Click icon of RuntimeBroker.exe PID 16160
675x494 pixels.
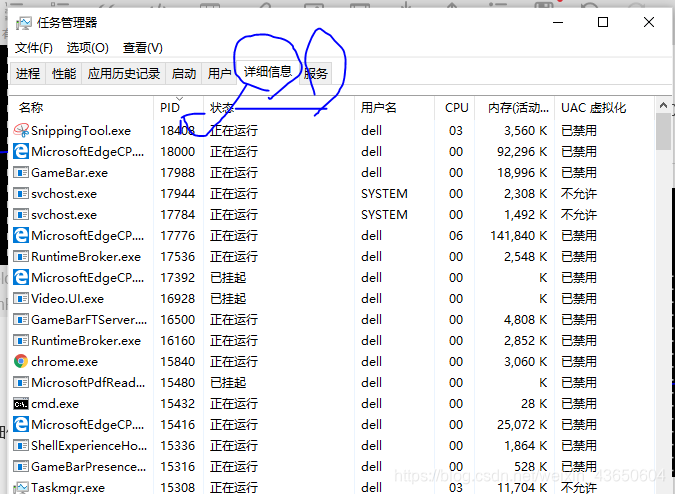pos(21,341)
